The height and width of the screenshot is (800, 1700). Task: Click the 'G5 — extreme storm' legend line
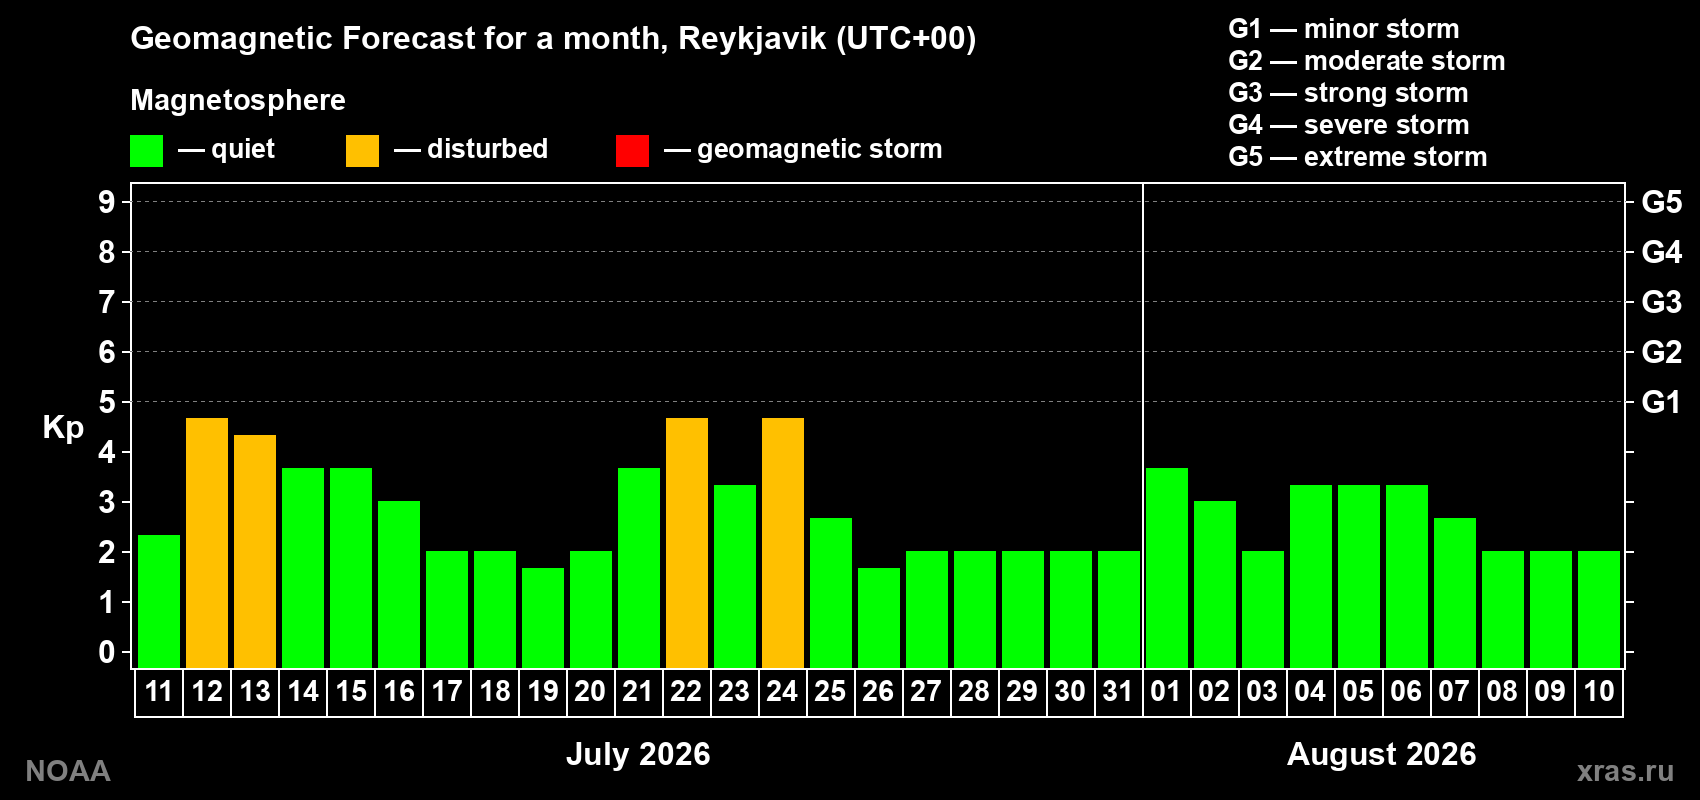[x=1358, y=157]
